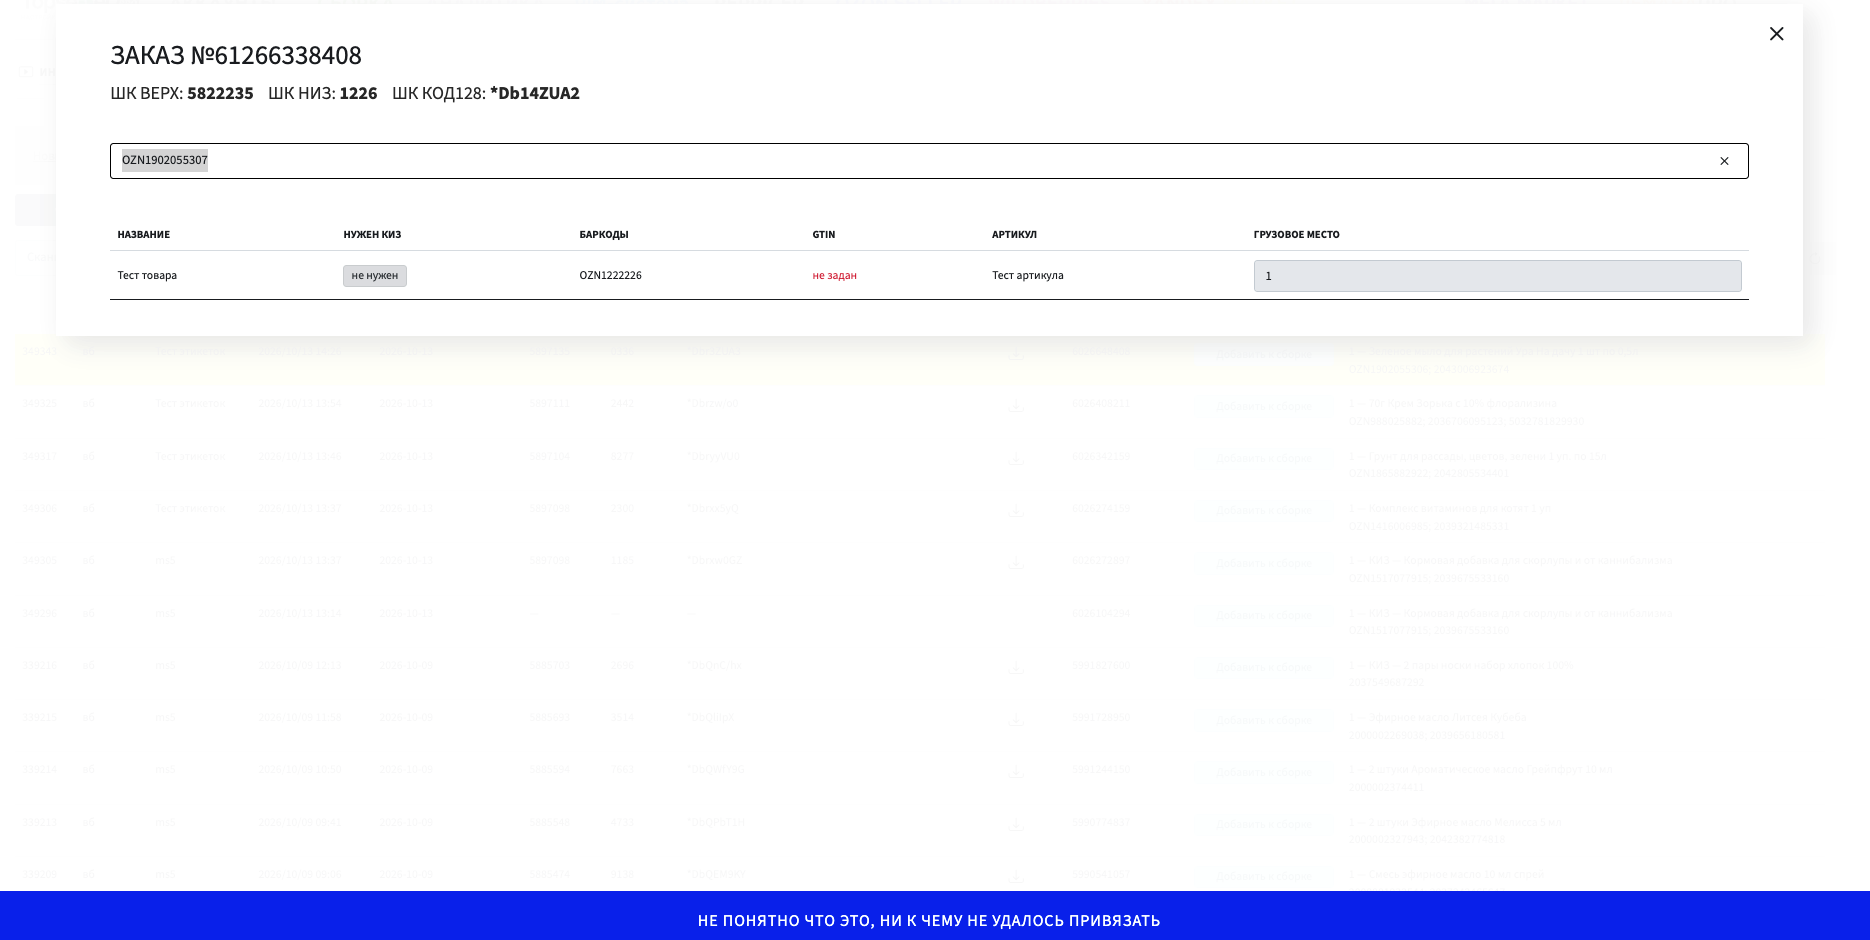Screen dimensions: 1870x940
Task: Focus the barcode scan input field
Action: click(x=929, y=161)
